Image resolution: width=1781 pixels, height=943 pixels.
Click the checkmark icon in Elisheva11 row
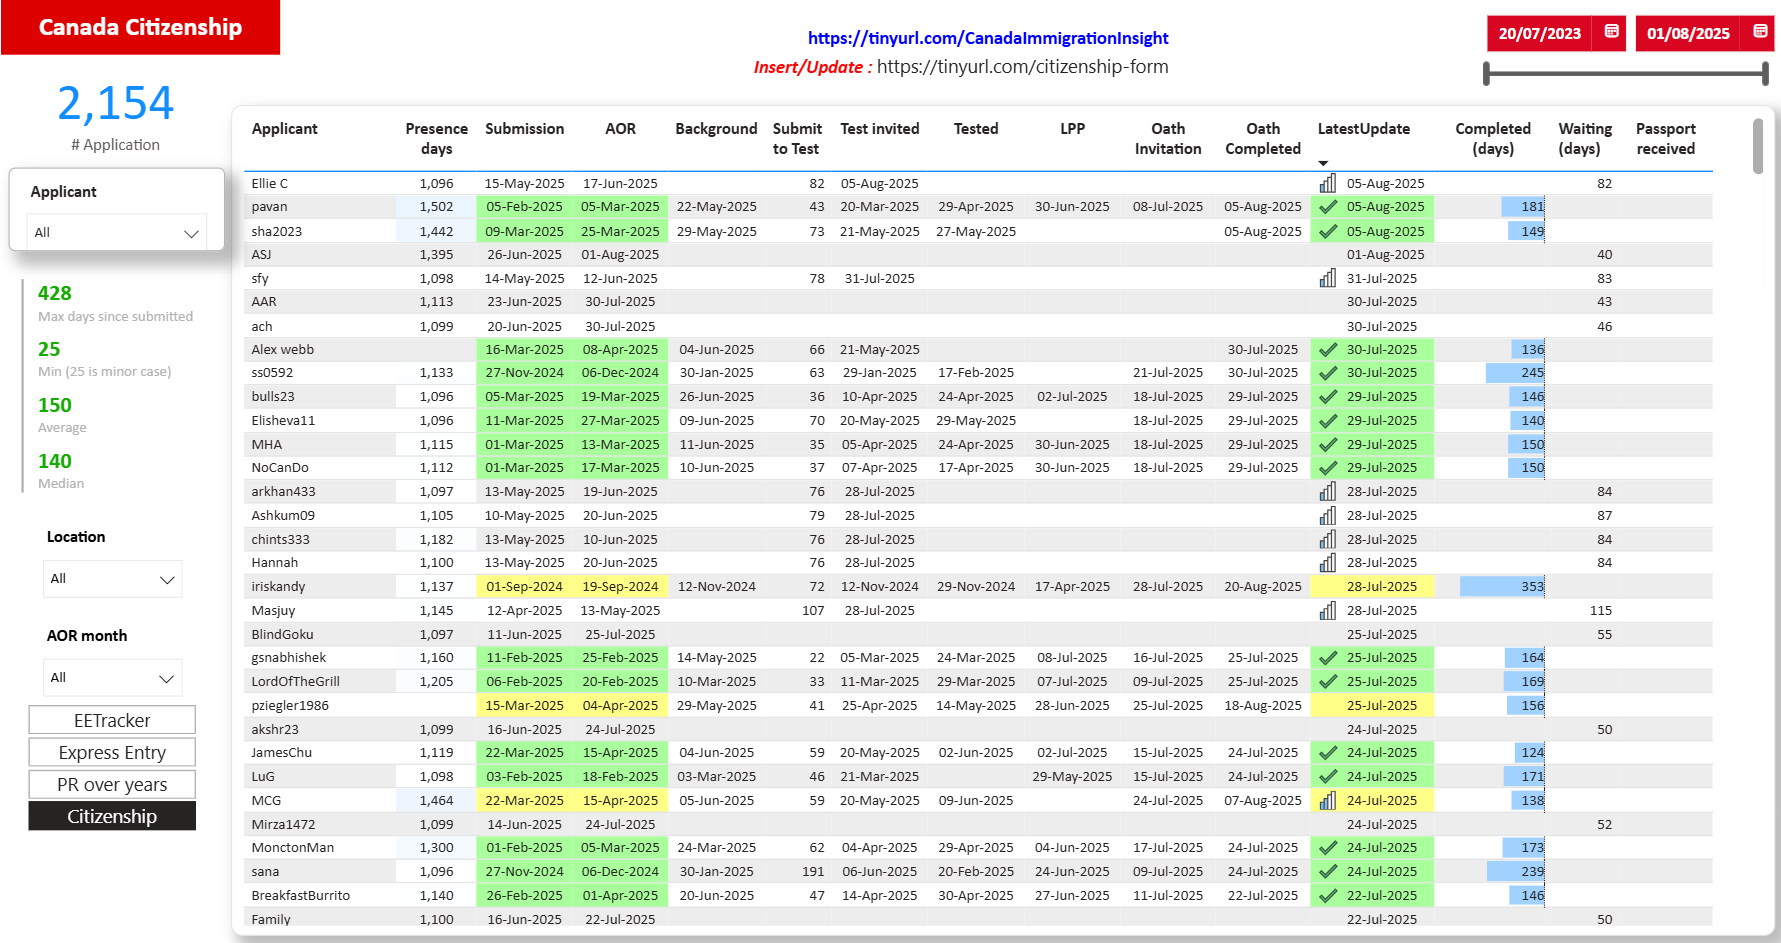pyautogui.click(x=1328, y=421)
